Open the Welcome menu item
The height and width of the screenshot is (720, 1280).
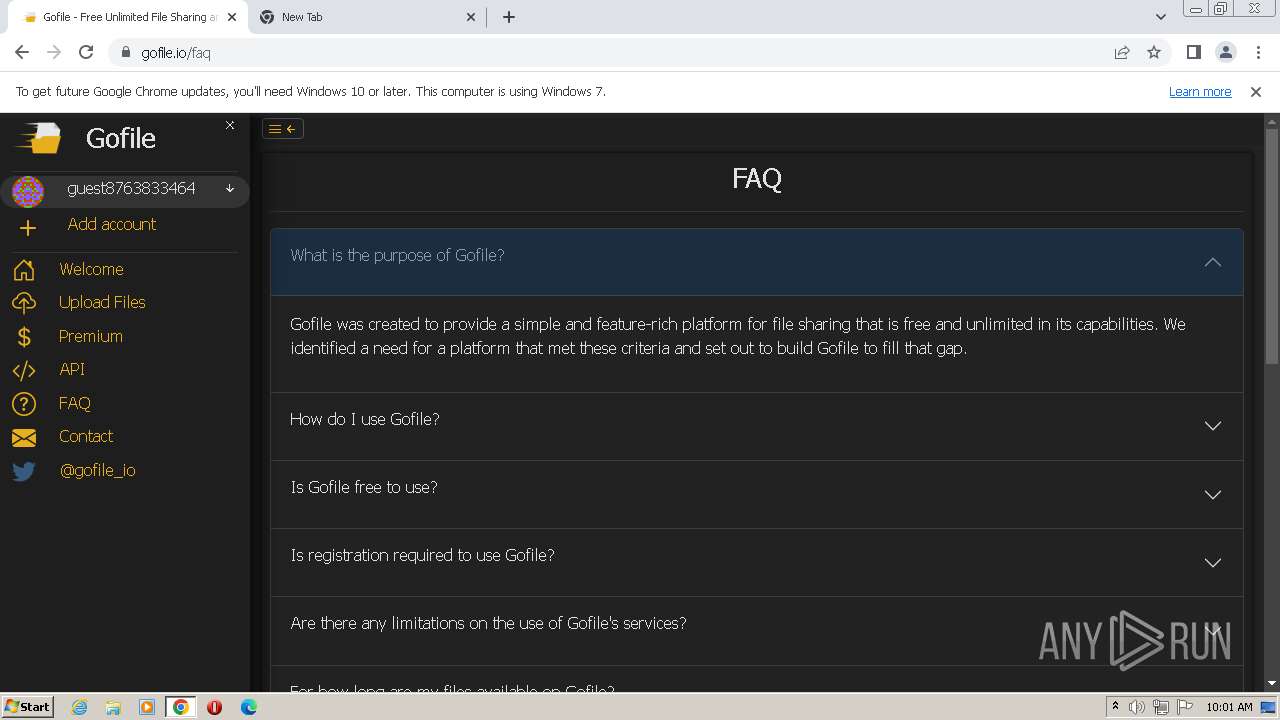coord(91,269)
